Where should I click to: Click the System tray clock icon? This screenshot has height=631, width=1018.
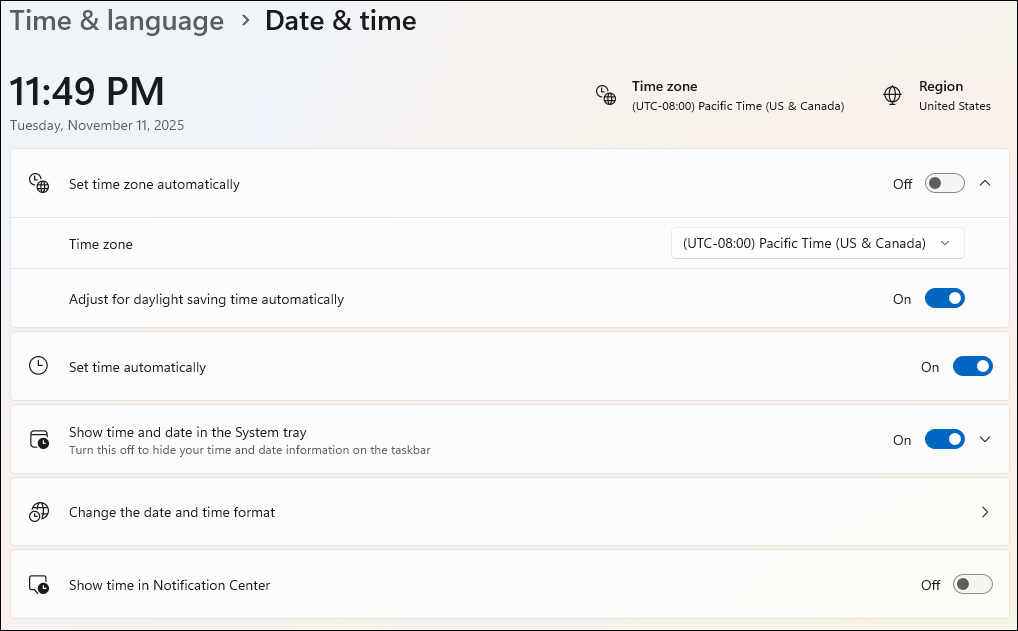(38, 439)
